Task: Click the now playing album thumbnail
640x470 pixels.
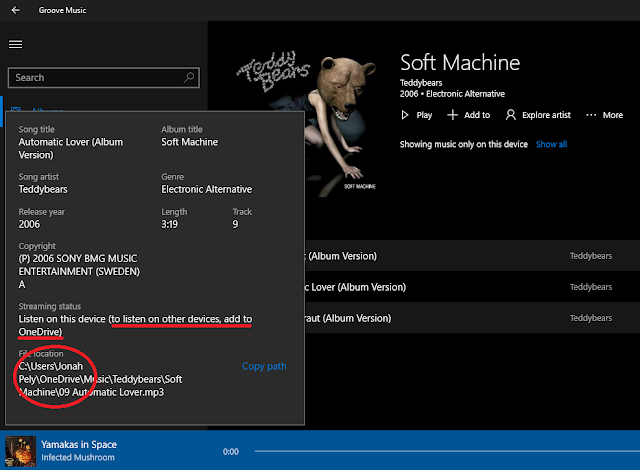Action: click(20, 451)
